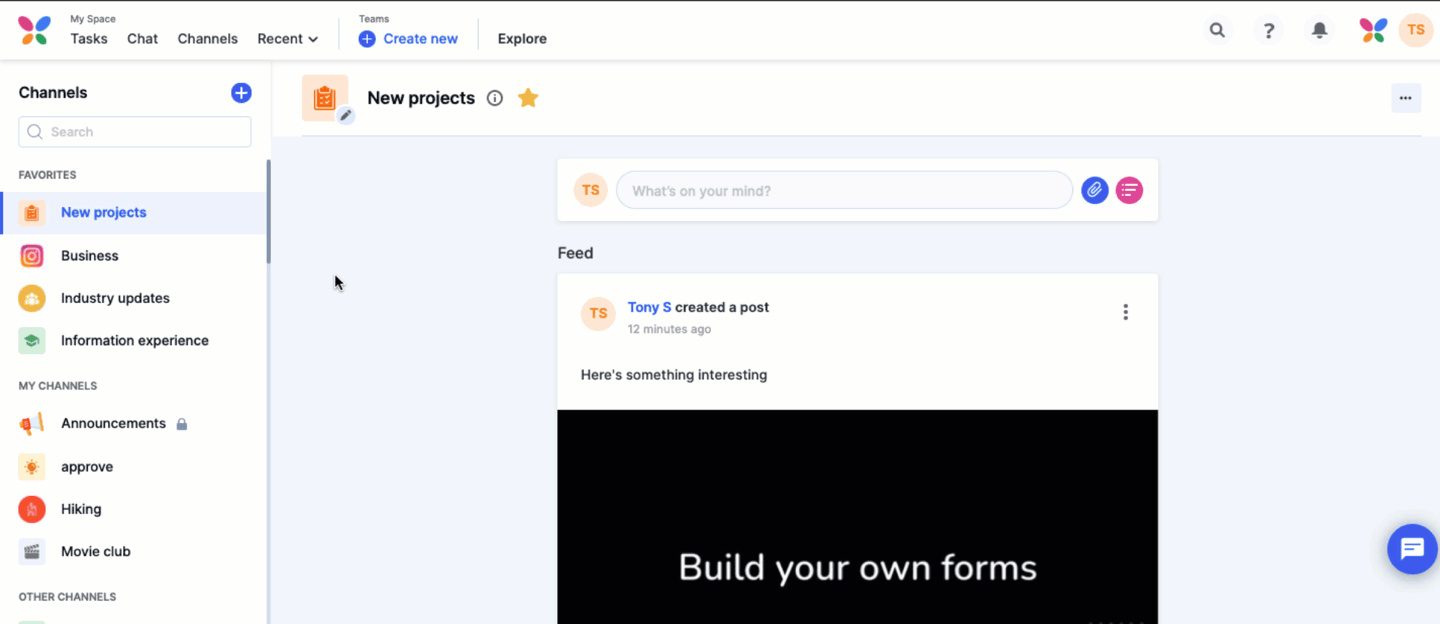This screenshot has height=624, width=1440.
Task: Click the 12 minutes ago timestamp
Action: pos(669,330)
